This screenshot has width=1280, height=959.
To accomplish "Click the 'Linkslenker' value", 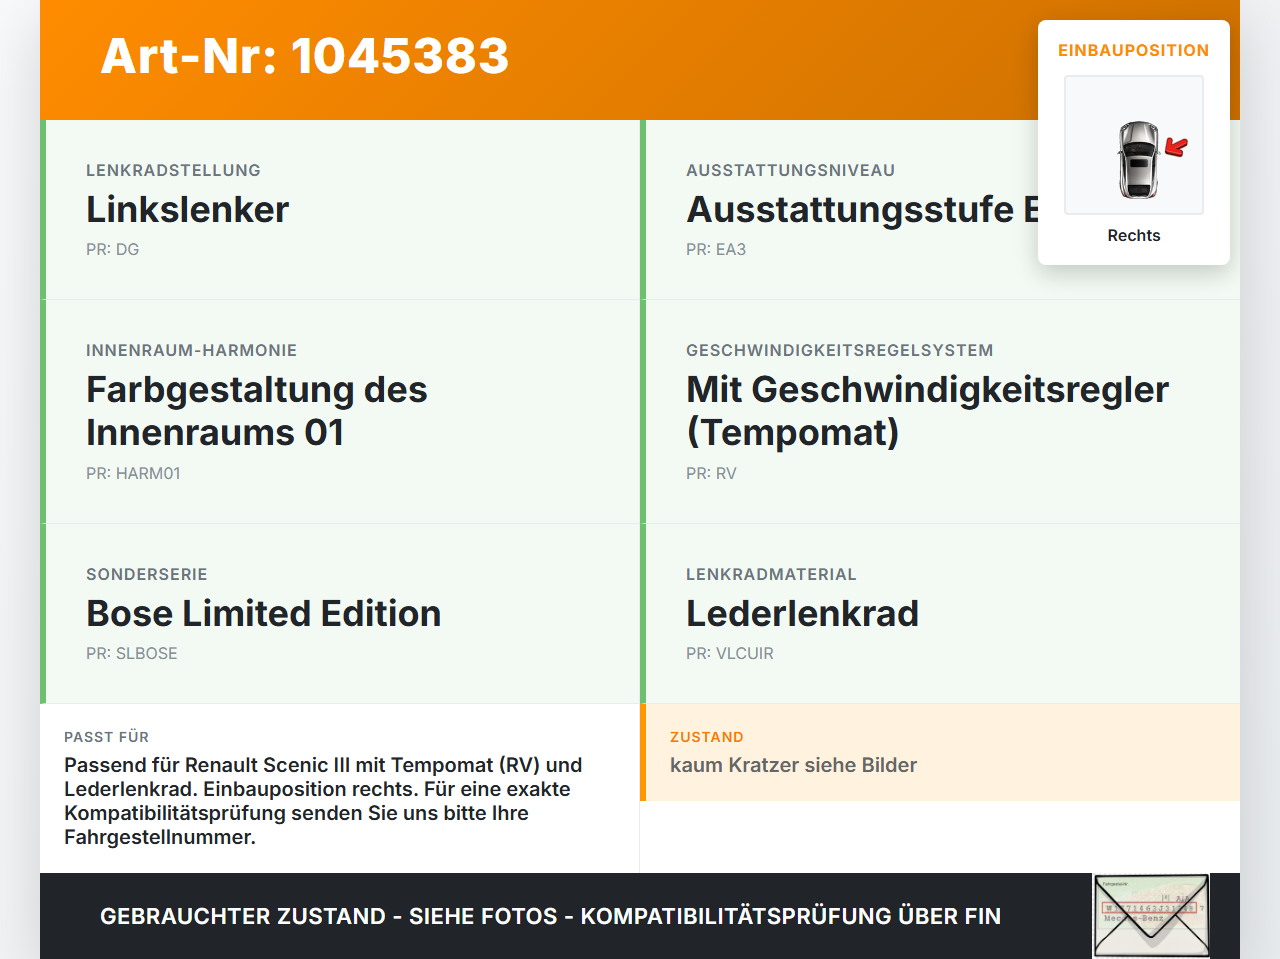I will click(x=187, y=210).
